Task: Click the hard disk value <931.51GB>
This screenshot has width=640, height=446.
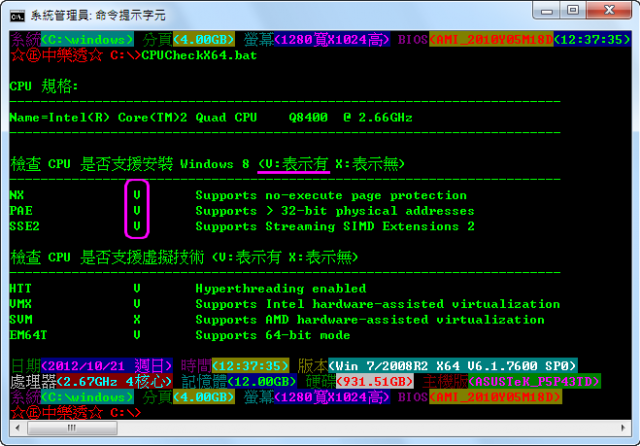Action: (375, 382)
